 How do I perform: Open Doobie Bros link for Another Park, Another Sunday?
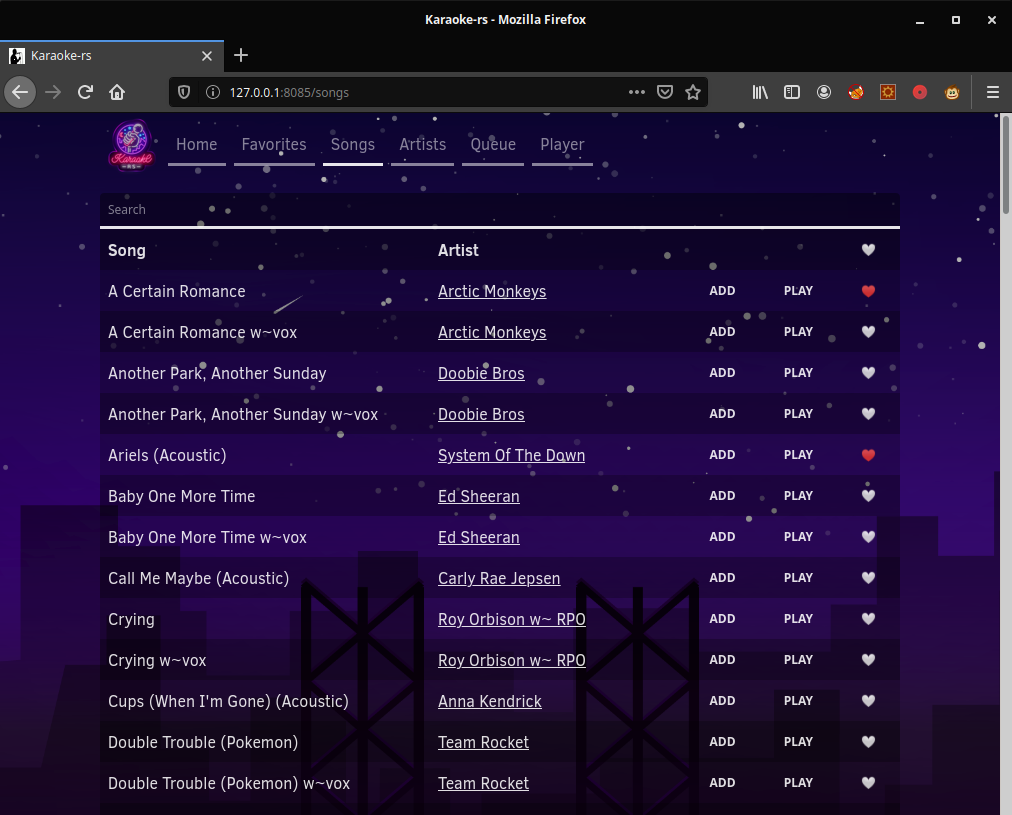coord(481,374)
